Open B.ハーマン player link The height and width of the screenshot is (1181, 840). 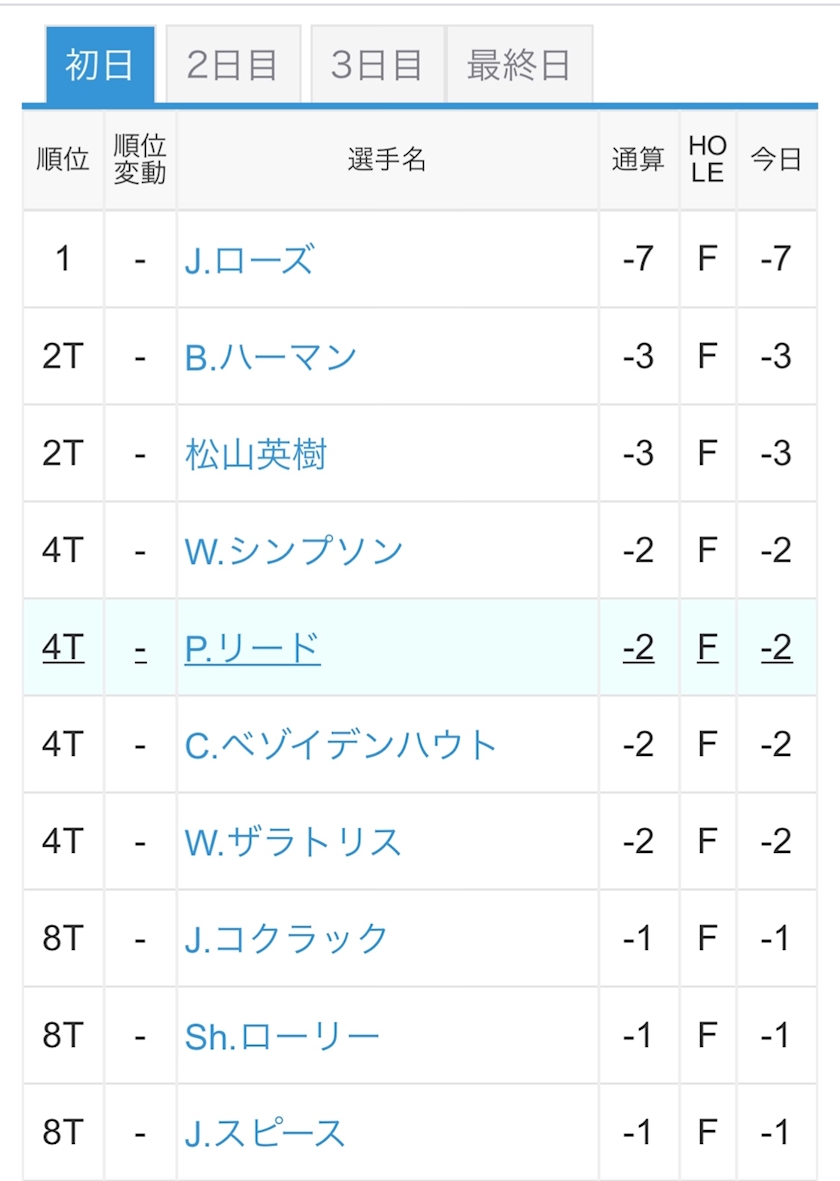pyautogui.click(x=270, y=358)
